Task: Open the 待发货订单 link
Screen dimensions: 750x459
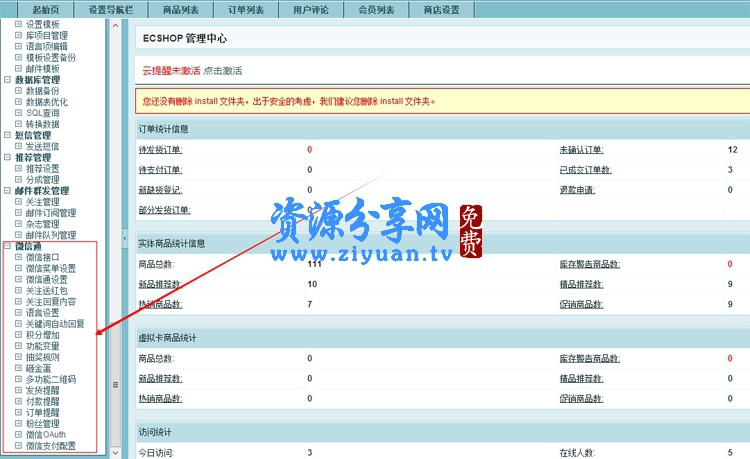Action: (x=160, y=150)
